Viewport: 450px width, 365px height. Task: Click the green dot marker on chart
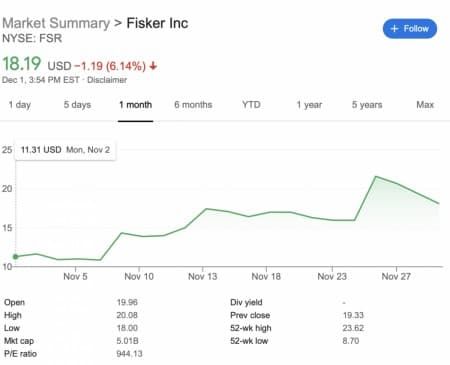click(x=15, y=257)
